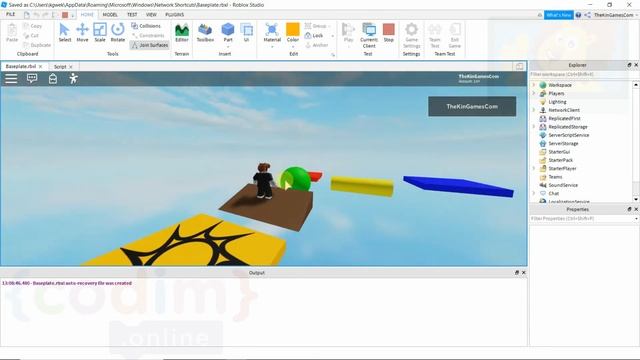640x360 pixels.
Task: Click the red stop icon in quick access bar
Action: pos(65,15)
